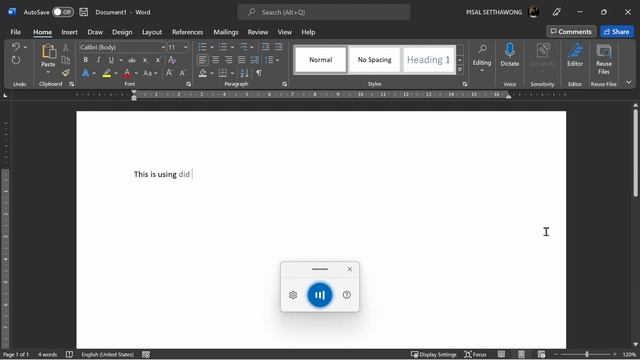Open the font size dropdown
Screen dimensions: 640x360
(185, 47)
